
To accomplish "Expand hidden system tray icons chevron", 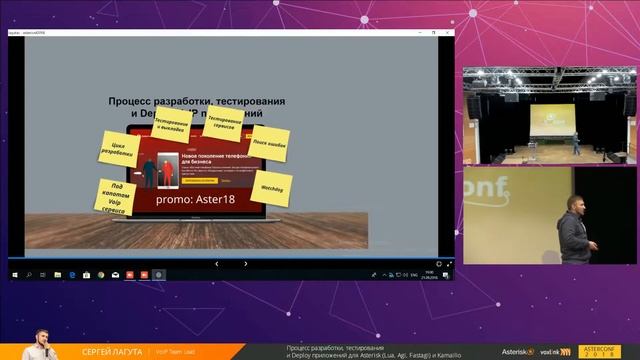I will coord(384,275).
